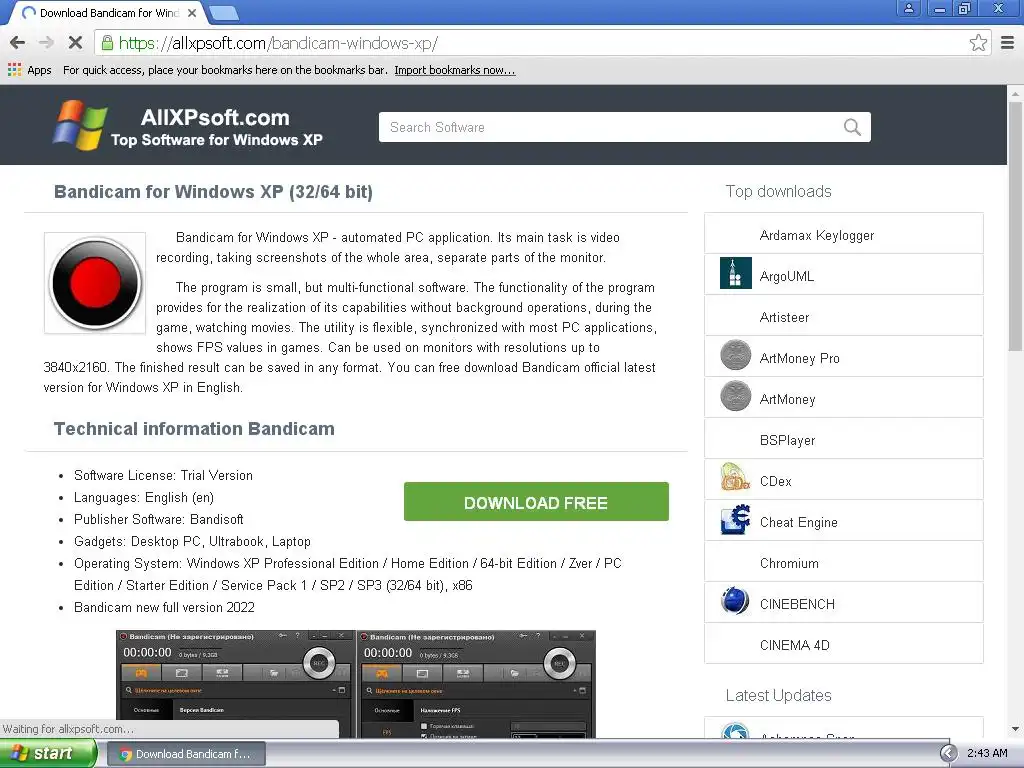
Task: Click the Windows flag site logo
Action: pyautogui.click(x=80, y=125)
